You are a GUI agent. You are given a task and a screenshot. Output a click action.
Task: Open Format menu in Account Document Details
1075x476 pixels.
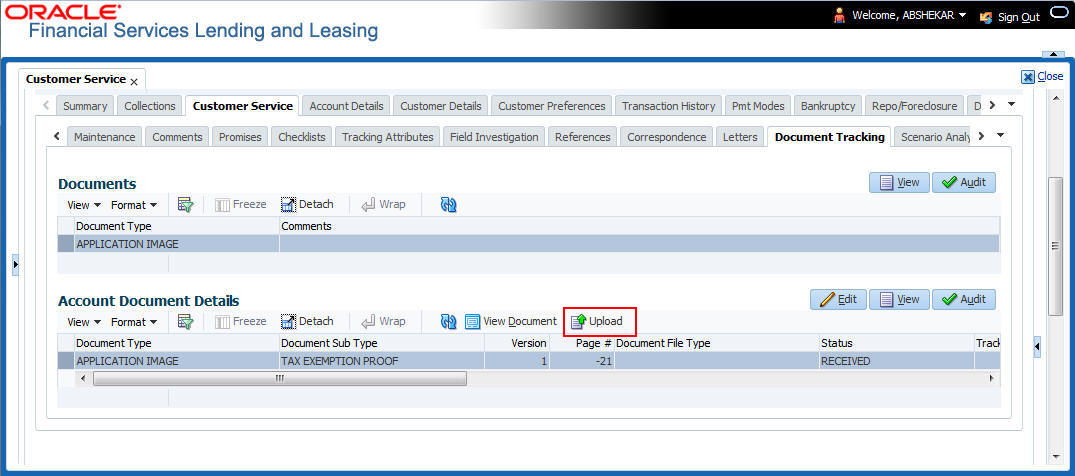tap(134, 321)
